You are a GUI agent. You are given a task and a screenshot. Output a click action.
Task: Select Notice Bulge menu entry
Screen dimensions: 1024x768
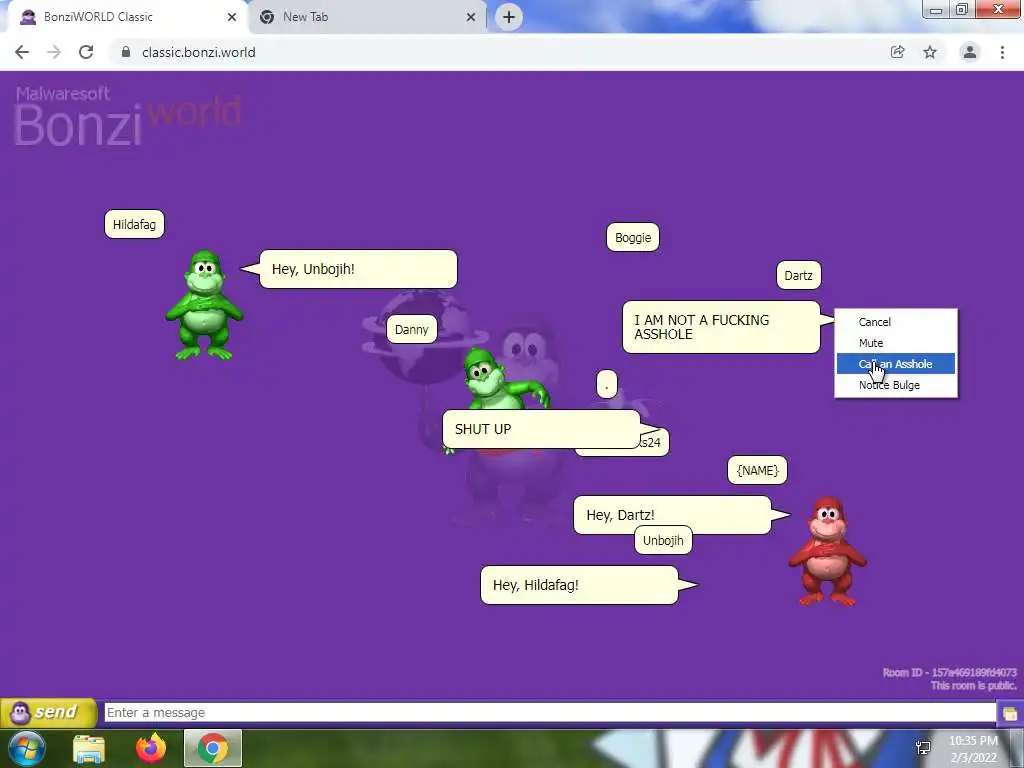(x=896, y=385)
